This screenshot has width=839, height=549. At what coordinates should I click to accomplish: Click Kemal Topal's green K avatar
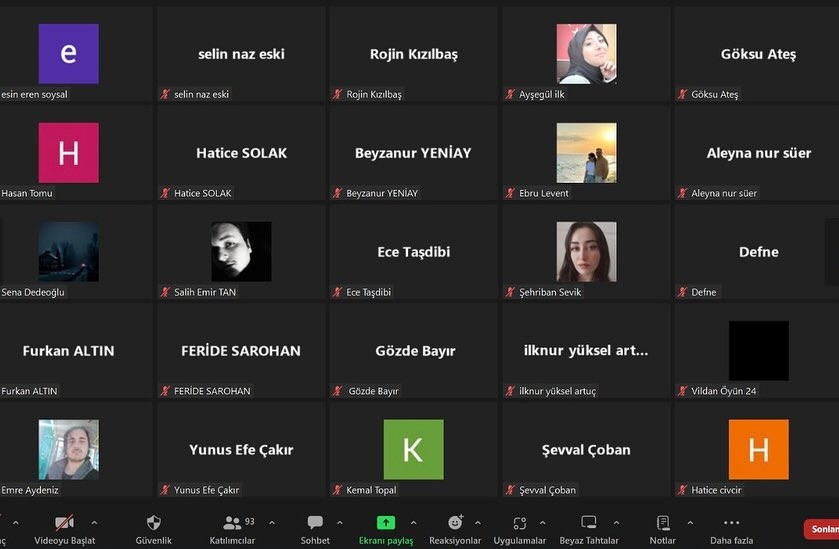click(x=414, y=449)
